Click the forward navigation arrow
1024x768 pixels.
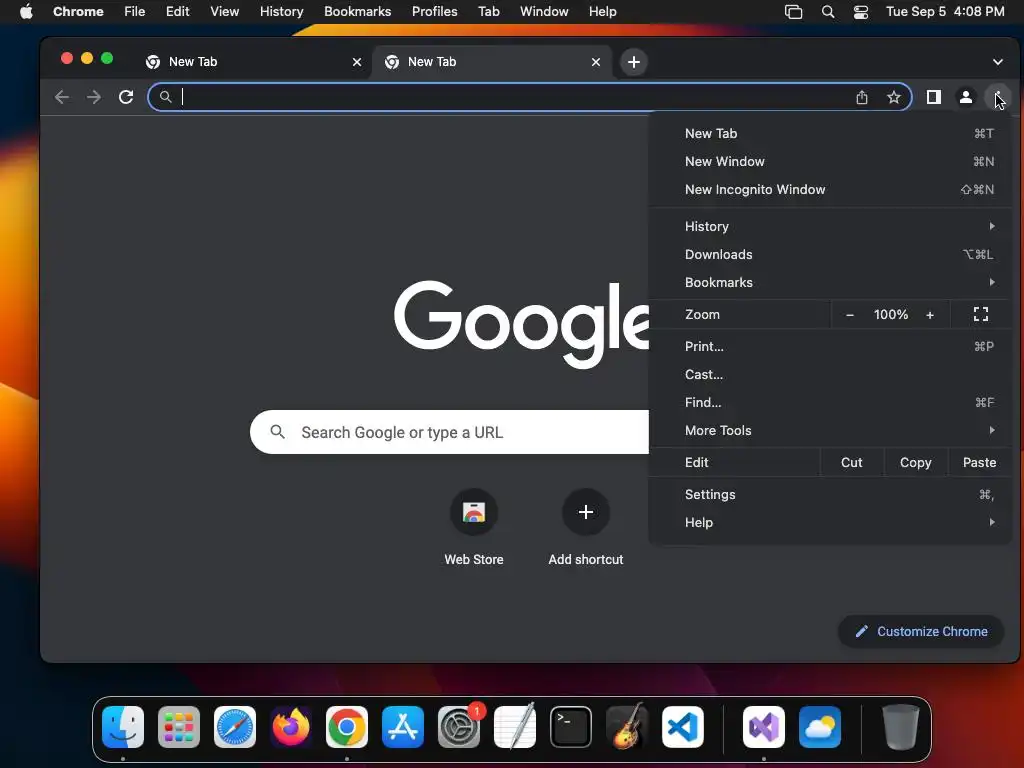tap(94, 97)
